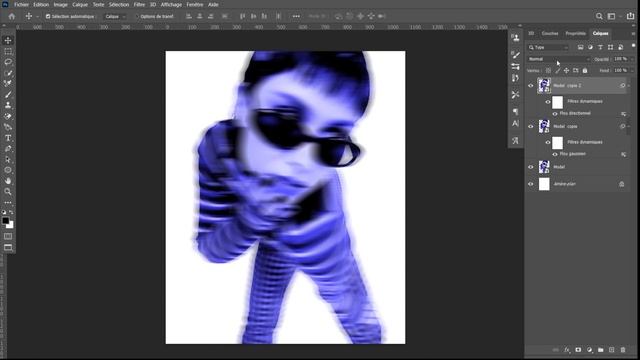Click the share document icon
Viewport: 640px width, 360px height.
631,16
